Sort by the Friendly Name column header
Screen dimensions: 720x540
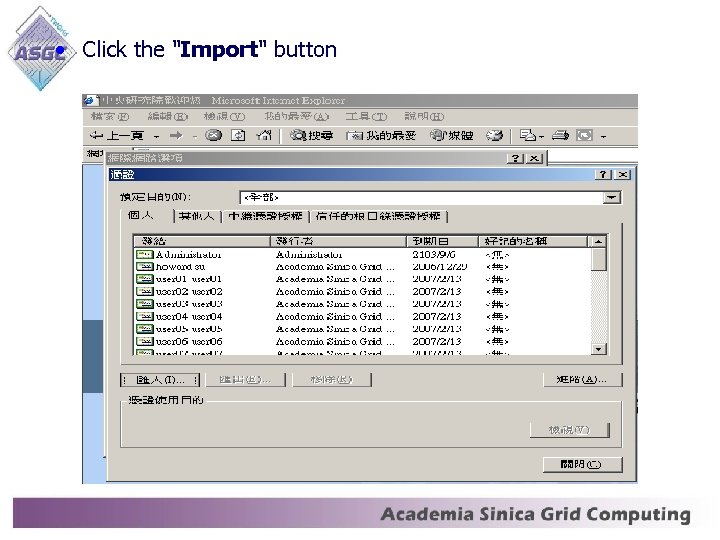point(533,241)
